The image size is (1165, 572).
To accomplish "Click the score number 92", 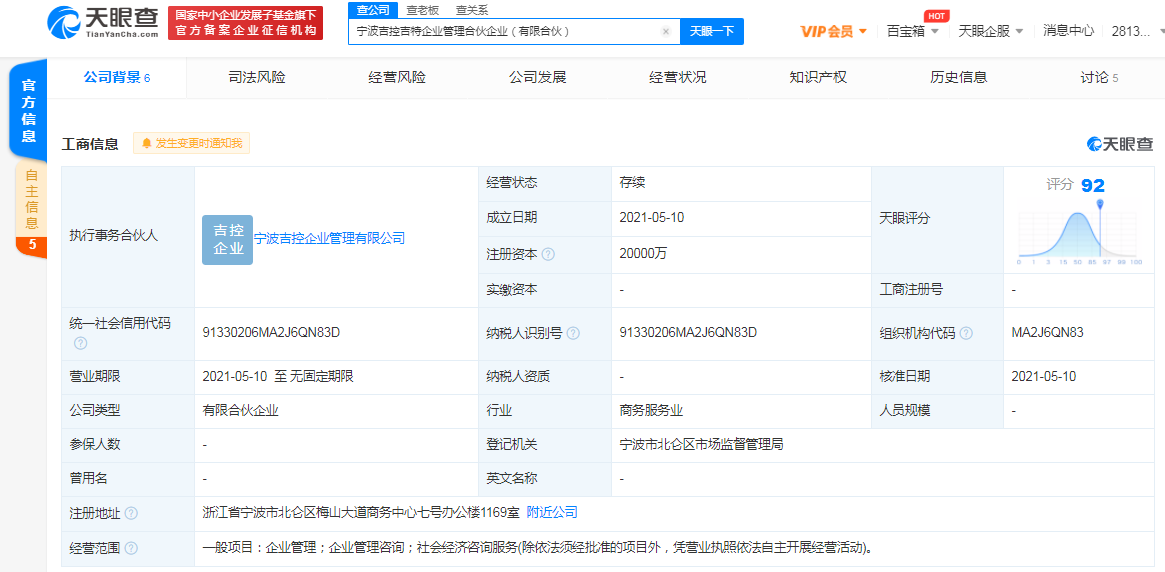I will click(x=1093, y=185).
